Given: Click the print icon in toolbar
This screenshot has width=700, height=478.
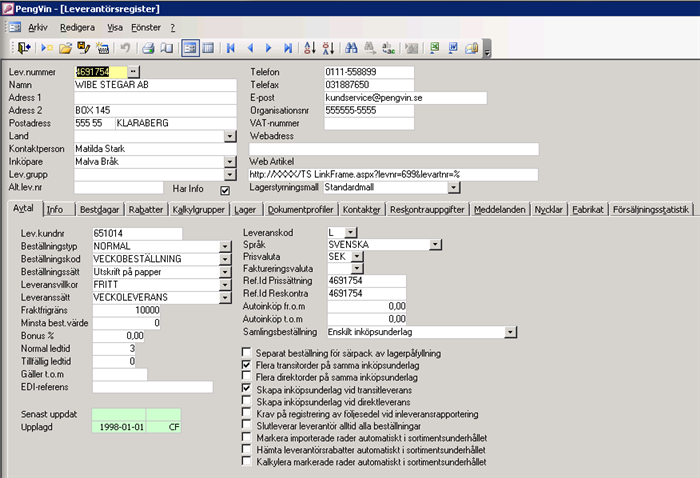Looking at the screenshot, I should pyautogui.click(x=148, y=47).
